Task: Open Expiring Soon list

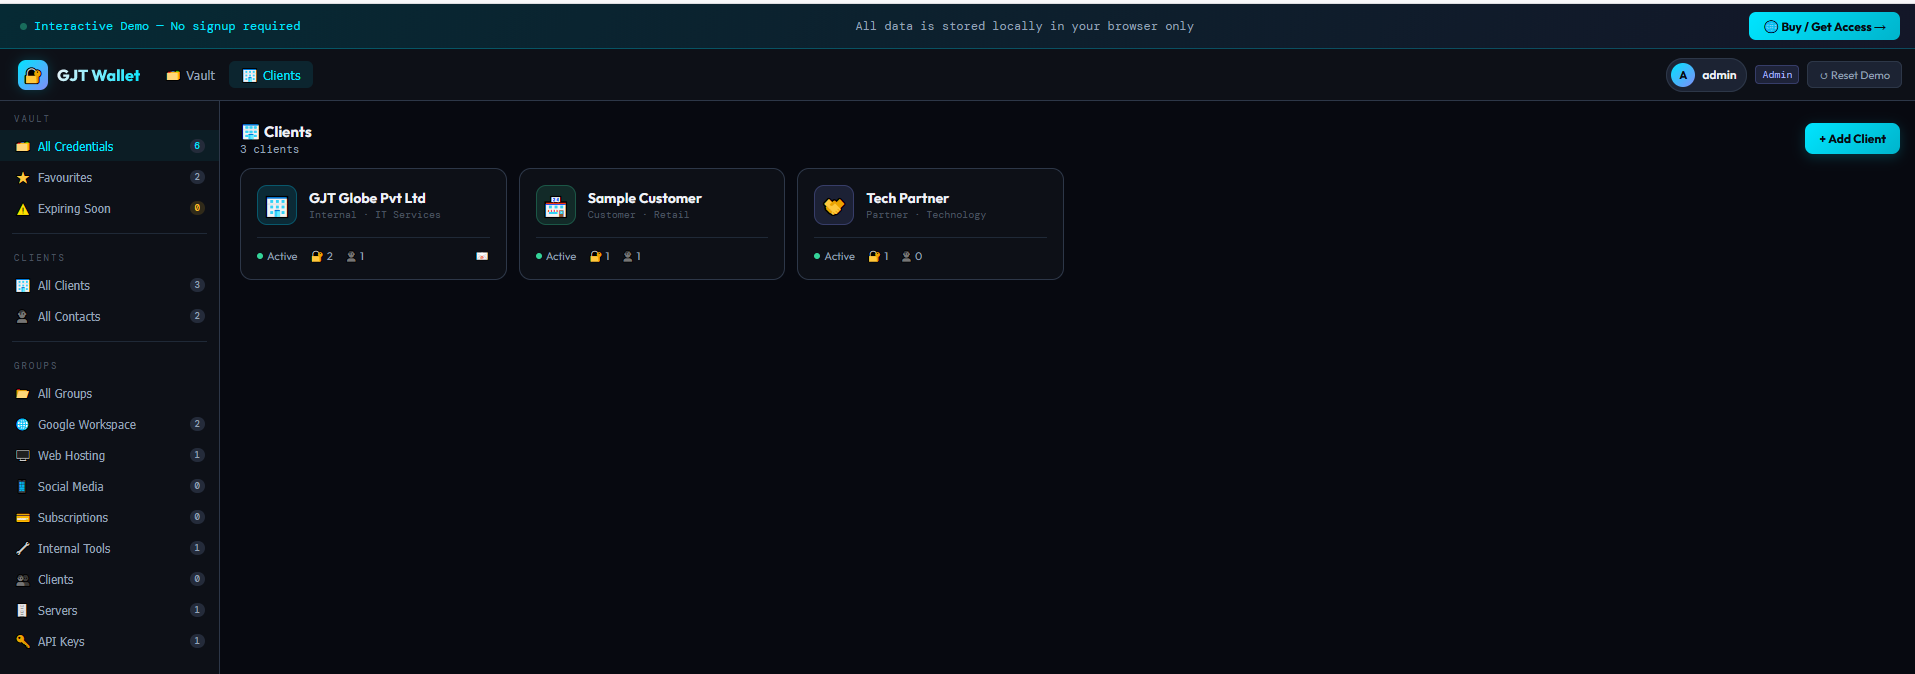Action: coord(109,208)
